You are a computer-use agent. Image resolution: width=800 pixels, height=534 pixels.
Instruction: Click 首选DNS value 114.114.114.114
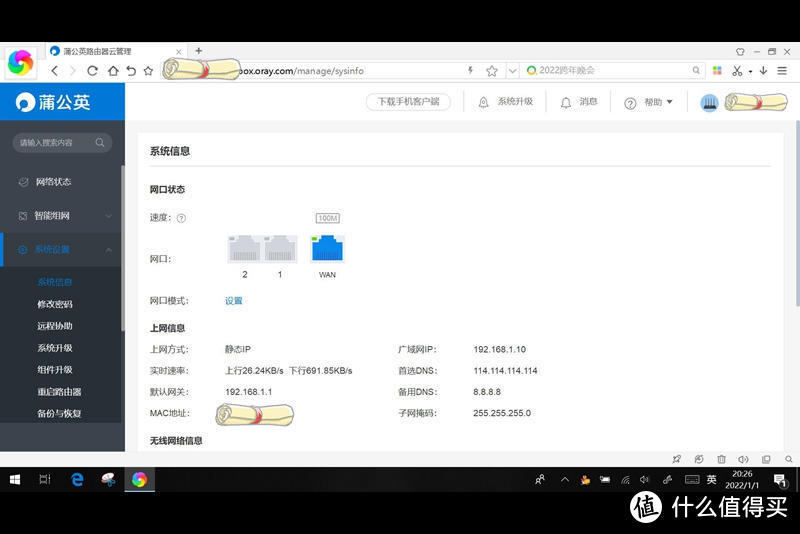pyautogui.click(x=505, y=371)
